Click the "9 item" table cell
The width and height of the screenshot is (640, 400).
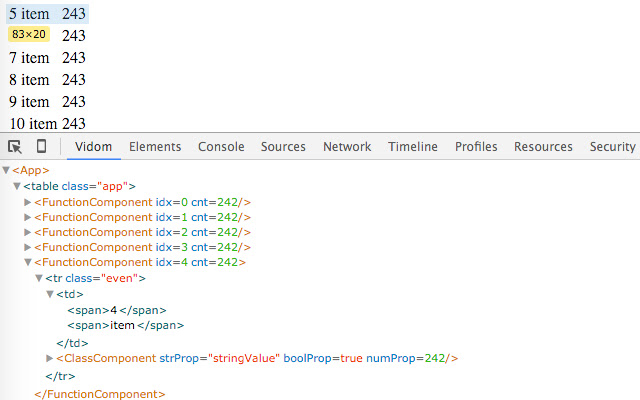(29, 102)
